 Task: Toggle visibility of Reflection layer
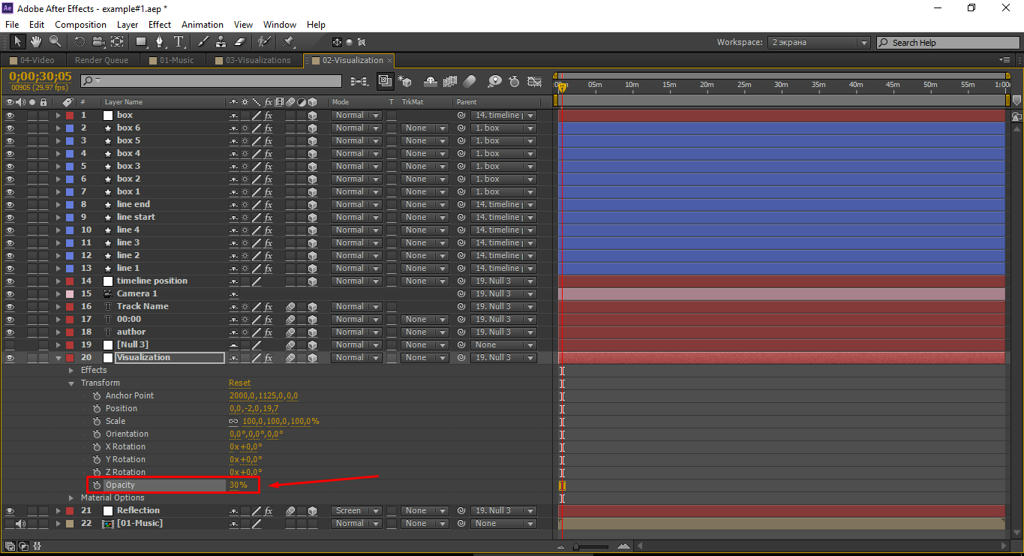point(10,511)
